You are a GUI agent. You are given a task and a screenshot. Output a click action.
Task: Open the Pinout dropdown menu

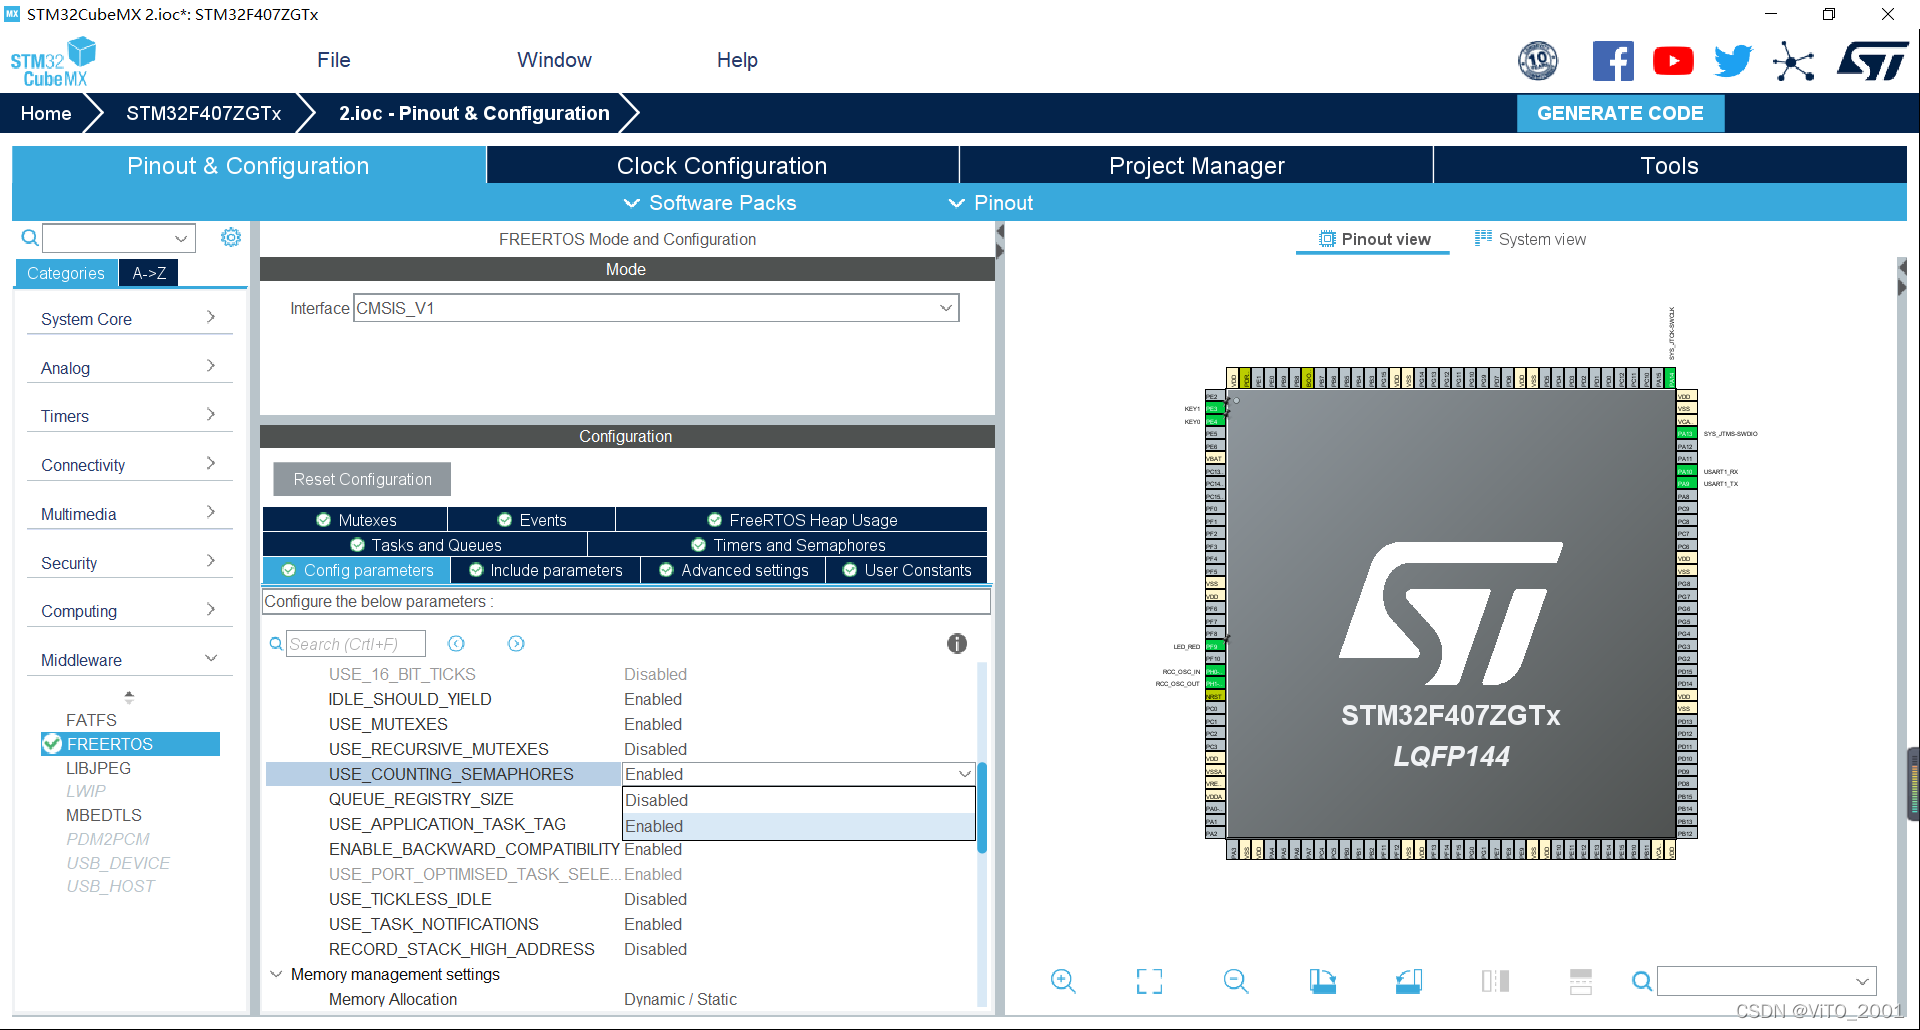990,203
